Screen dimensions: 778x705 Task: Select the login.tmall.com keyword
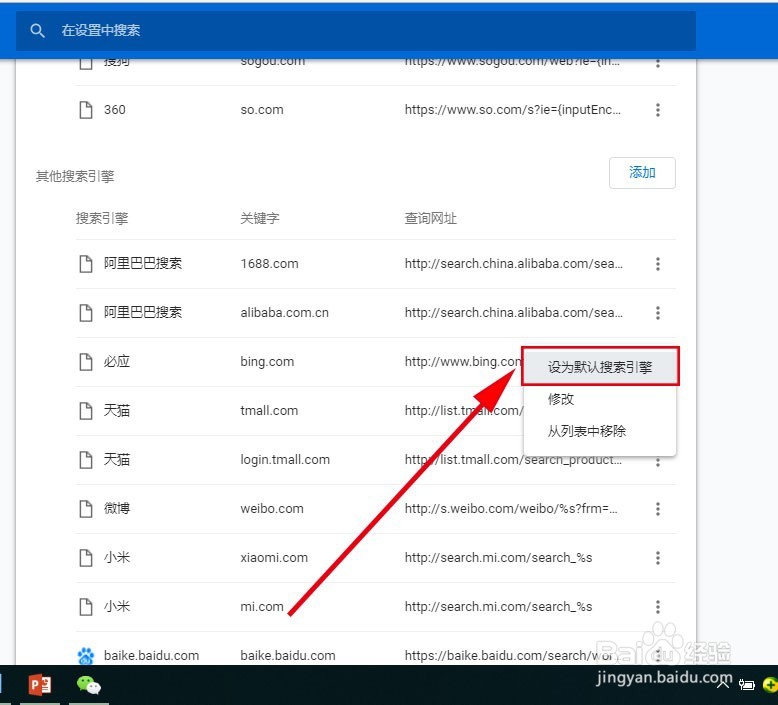[285, 460]
